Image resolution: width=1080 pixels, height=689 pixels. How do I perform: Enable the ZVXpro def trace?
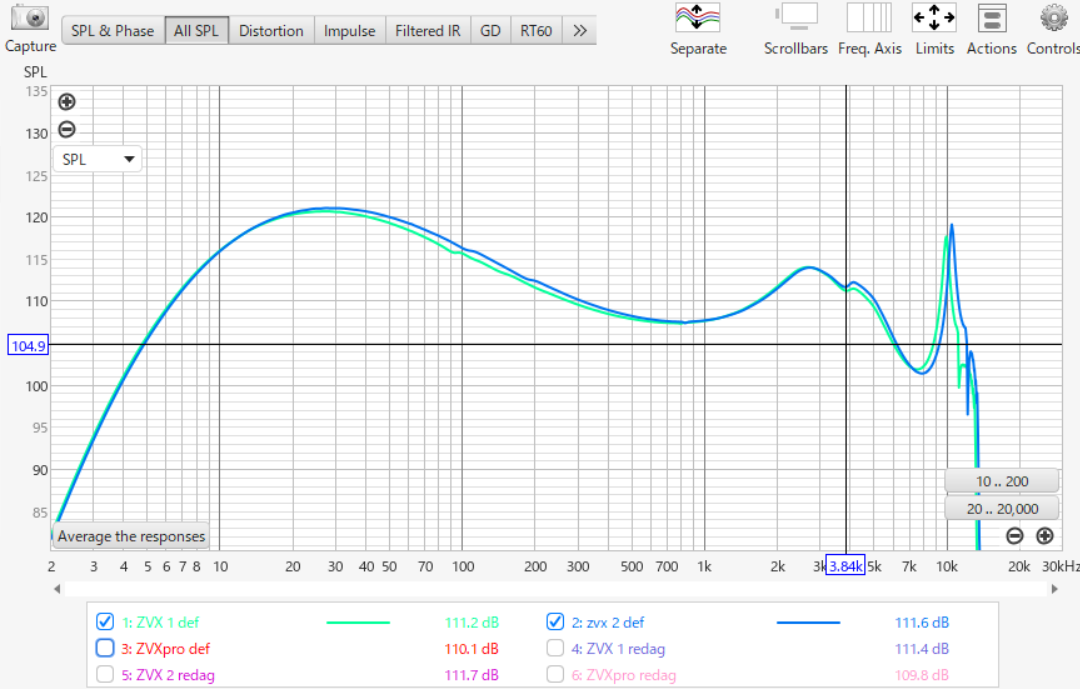pyautogui.click(x=105, y=648)
